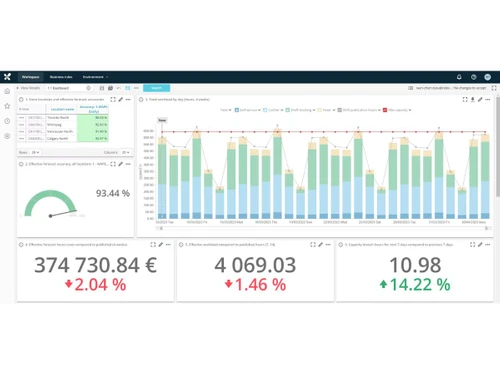Open dropdown arrow beside Shift publication hours

point(379,110)
